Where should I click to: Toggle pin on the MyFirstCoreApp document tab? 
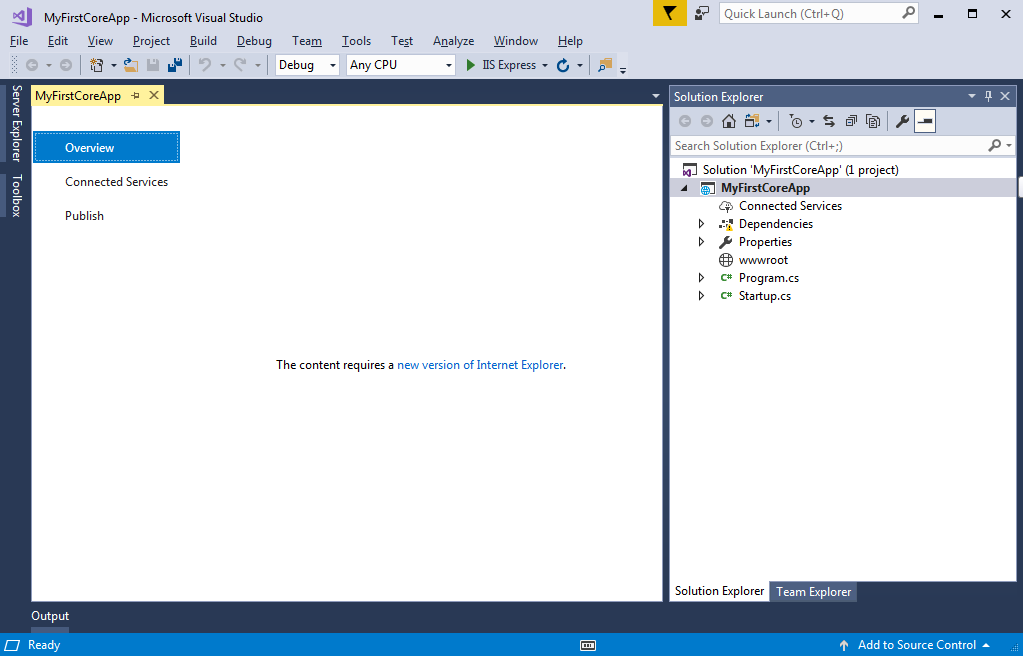point(135,95)
